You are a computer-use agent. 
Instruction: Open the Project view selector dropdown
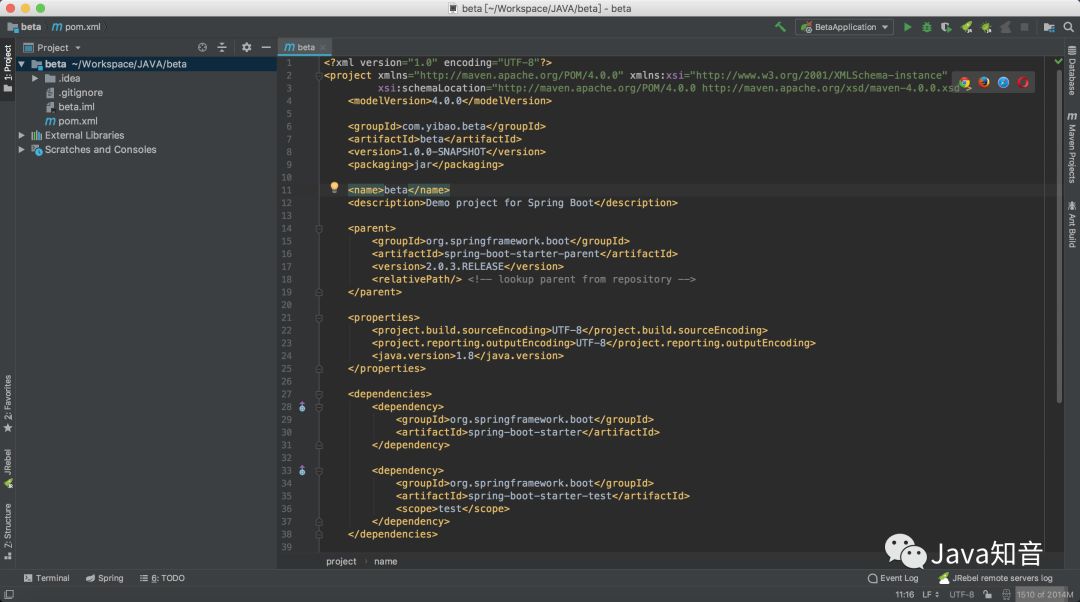coord(52,48)
